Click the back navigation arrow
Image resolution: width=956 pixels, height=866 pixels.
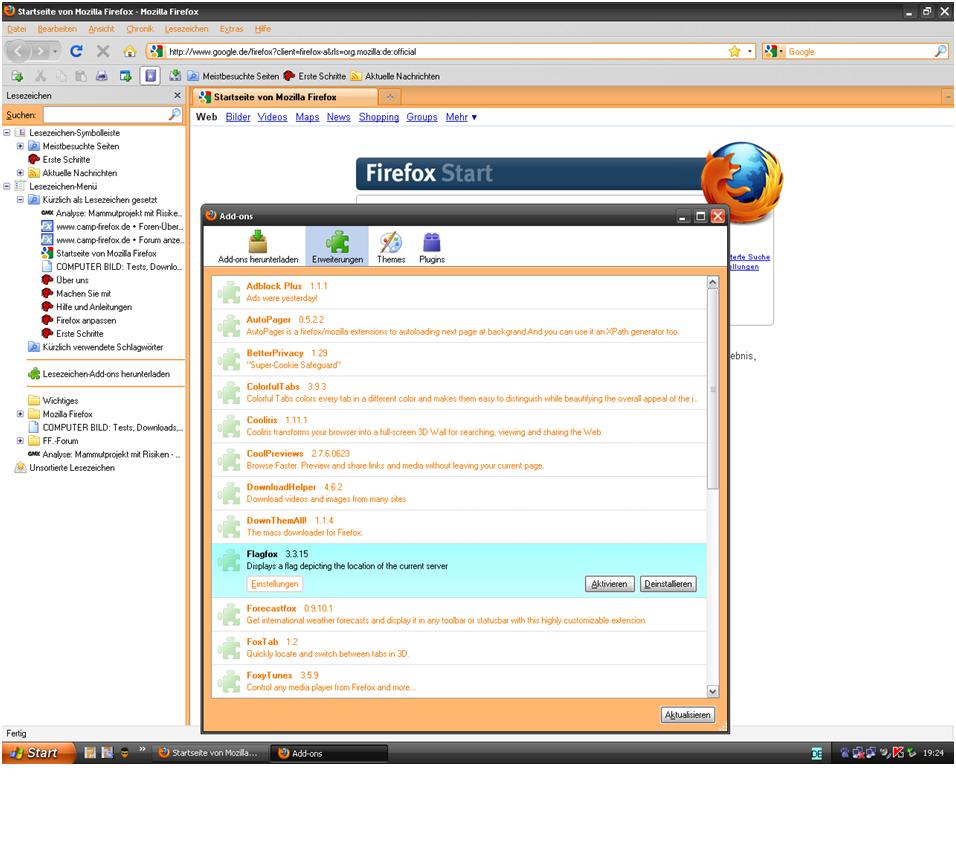pyautogui.click(x=19, y=51)
